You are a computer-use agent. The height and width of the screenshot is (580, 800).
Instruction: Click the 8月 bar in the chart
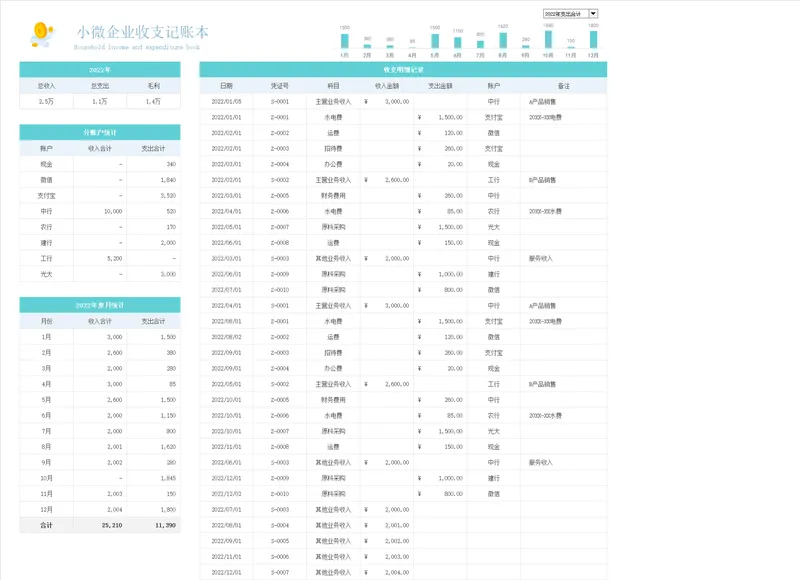(503, 40)
